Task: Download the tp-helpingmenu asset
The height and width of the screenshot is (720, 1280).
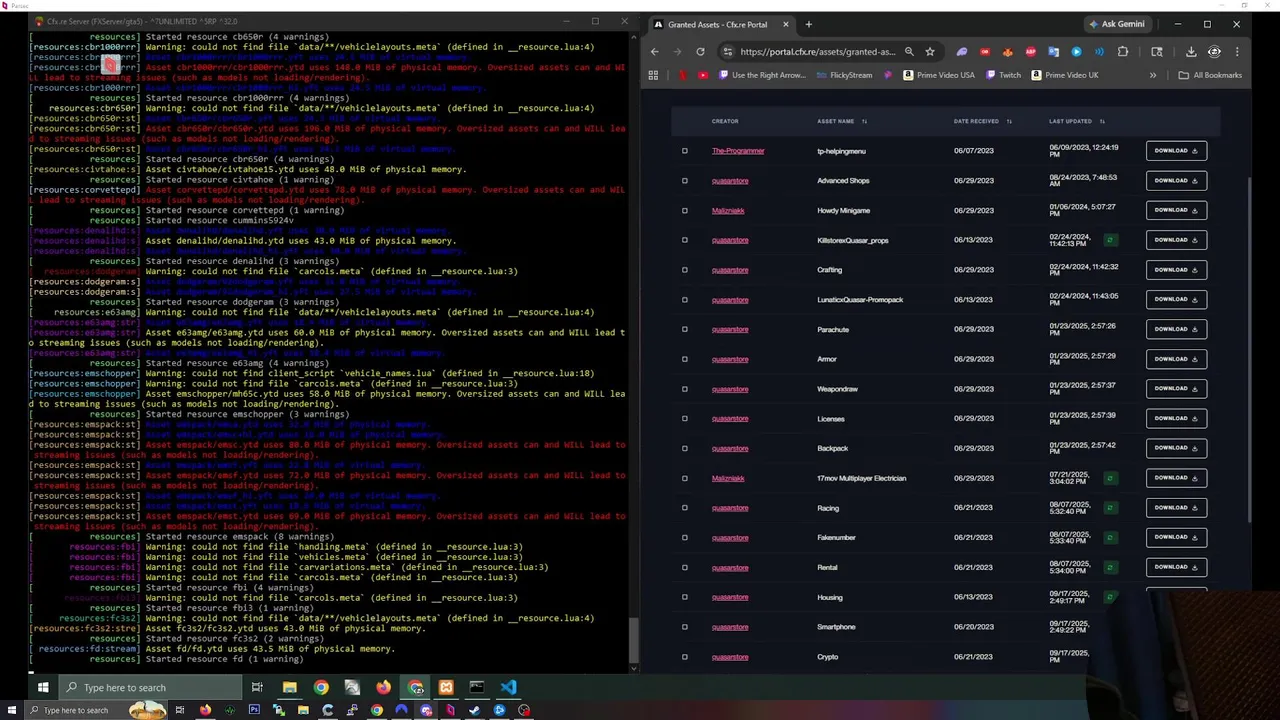Action: pyautogui.click(x=1176, y=151)
